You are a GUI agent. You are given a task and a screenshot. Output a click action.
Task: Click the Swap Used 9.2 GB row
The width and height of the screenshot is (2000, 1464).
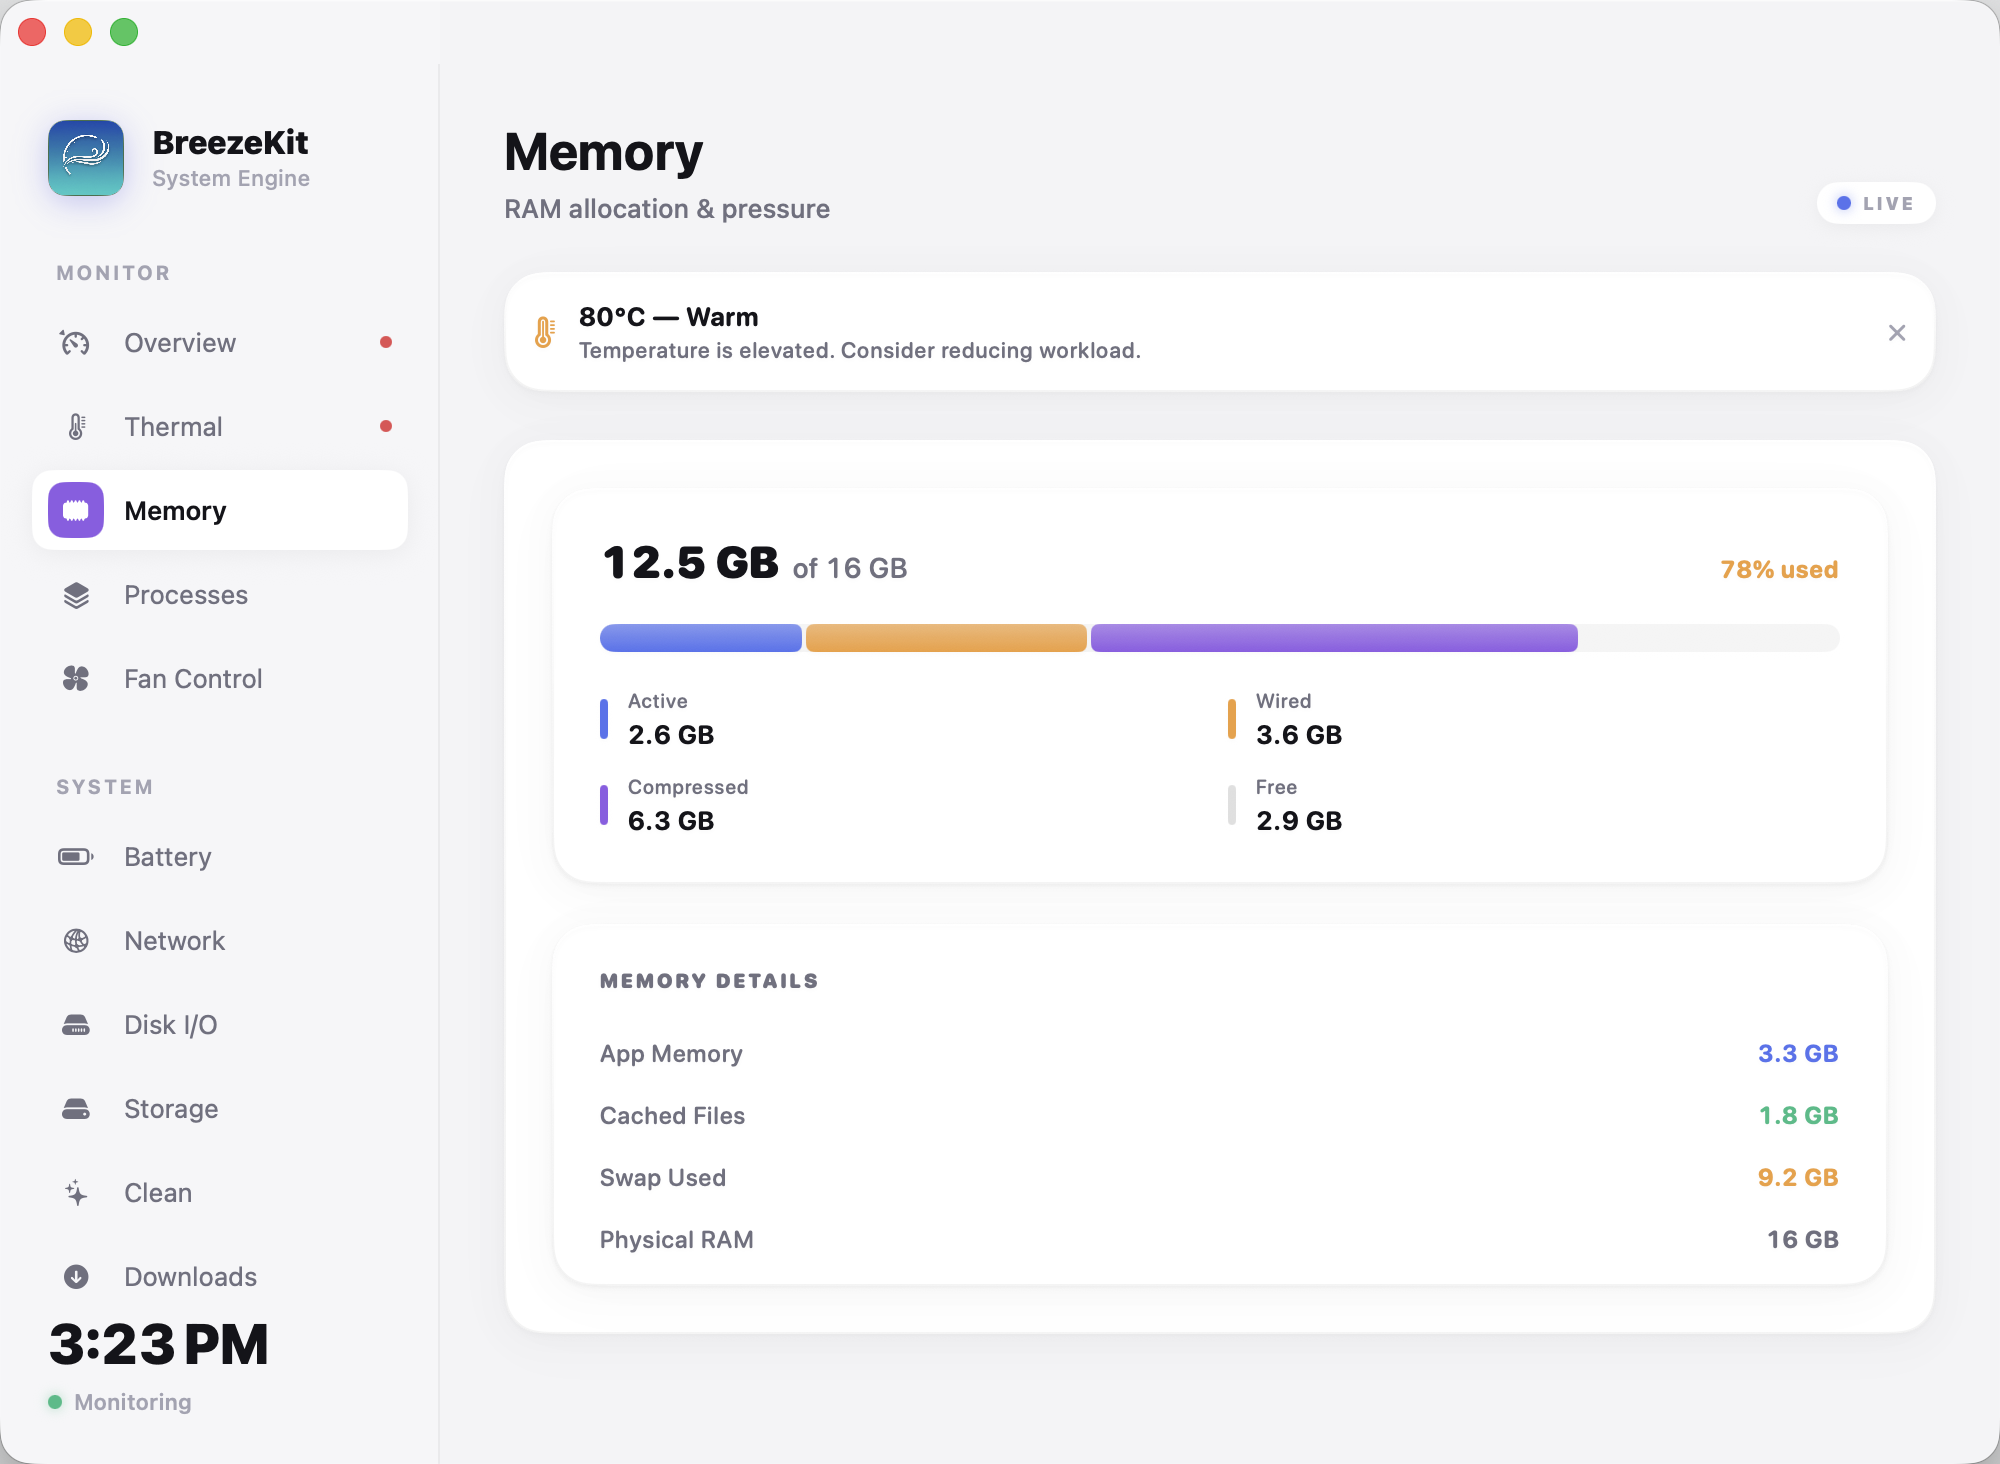click(x=1218, y=1178)
